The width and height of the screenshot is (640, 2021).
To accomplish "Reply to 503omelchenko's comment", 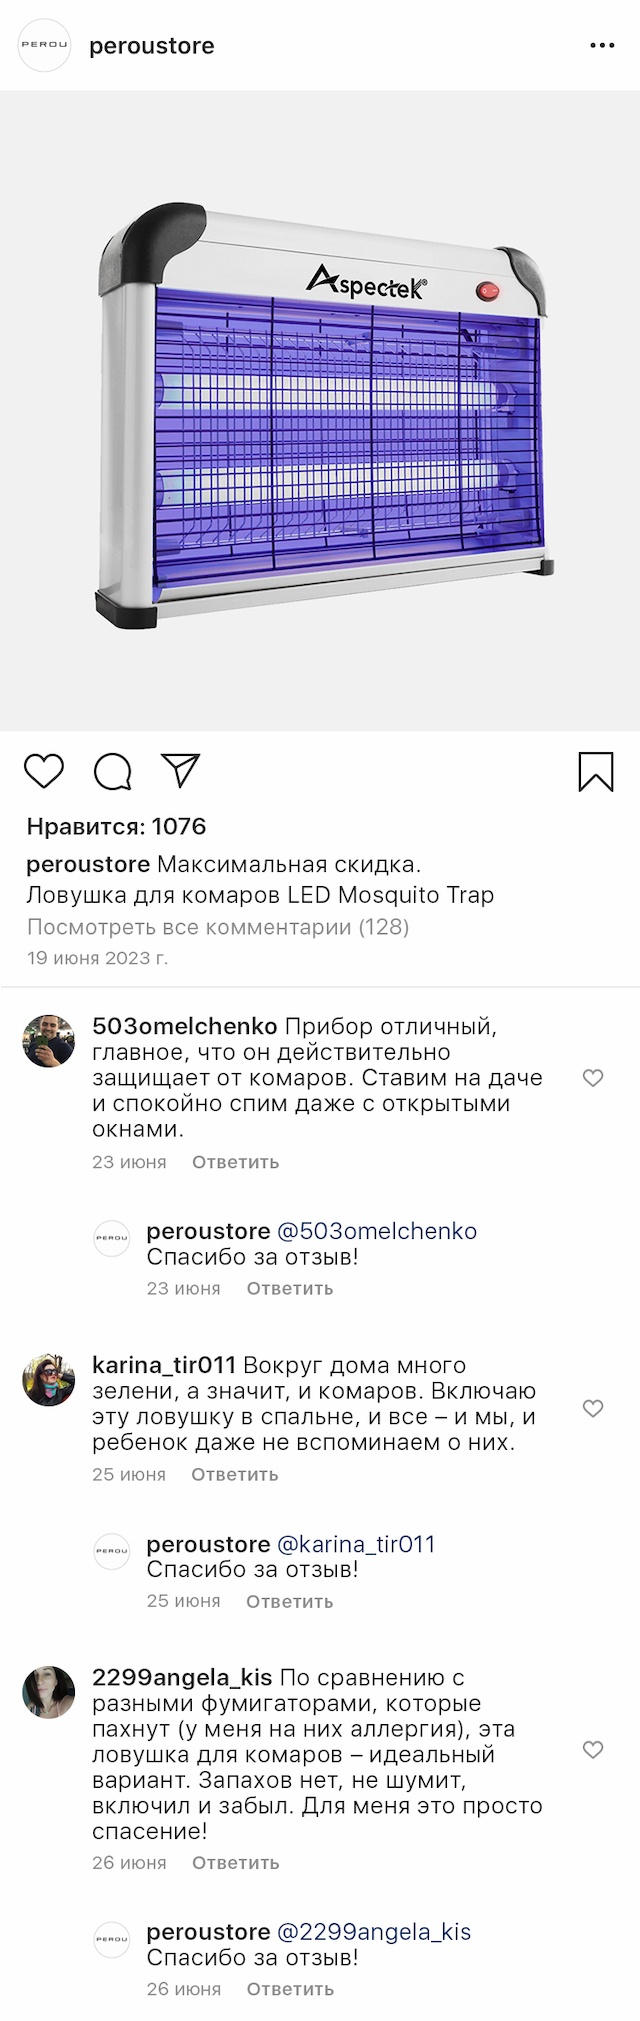I will point(235,1162).
